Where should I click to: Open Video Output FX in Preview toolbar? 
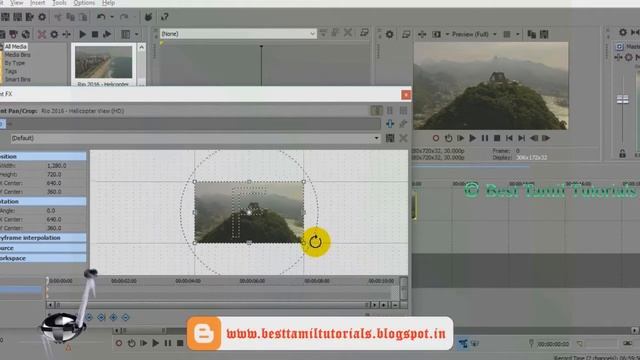[422, 34]
